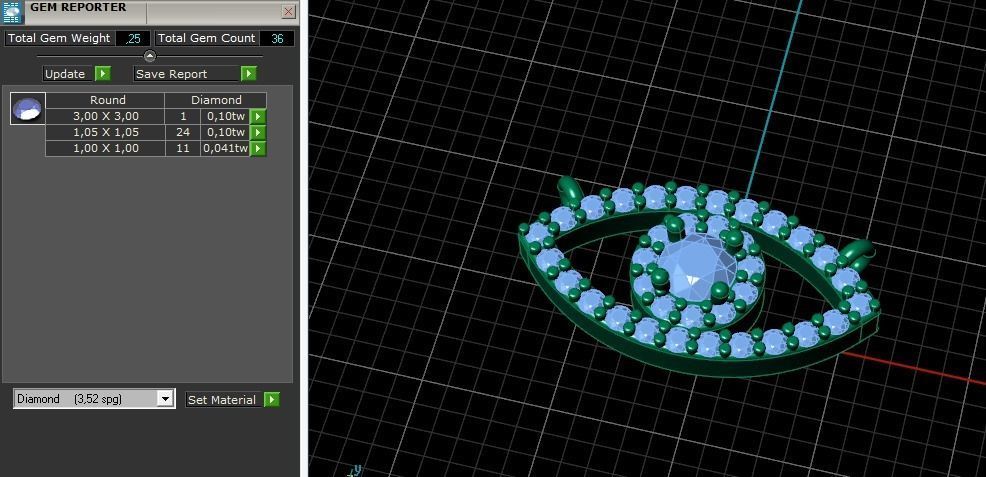The width and height of the screenshot is (986, 477).
Task: Select the 1,00 X 1,00 size cell
Action: [105, 148]
